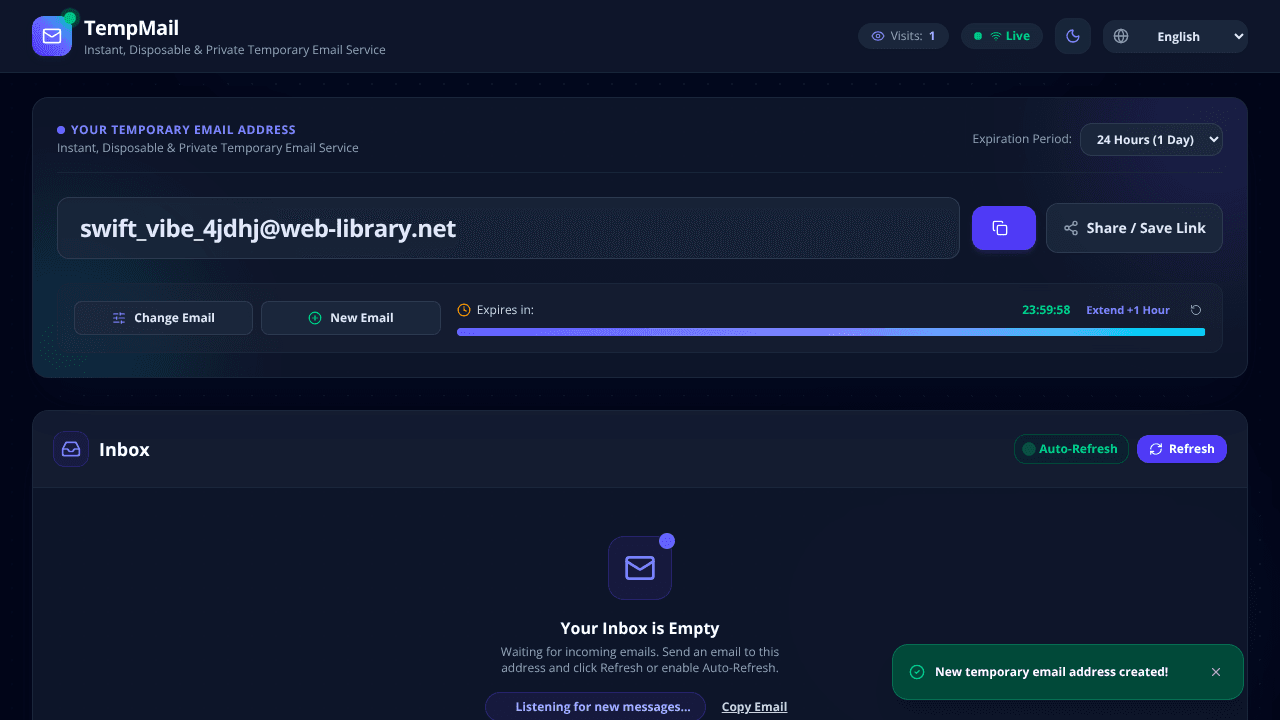Copy the email using the copy icon button
This screenshot has height=720, width=1280.
(x=1004, y=228)
